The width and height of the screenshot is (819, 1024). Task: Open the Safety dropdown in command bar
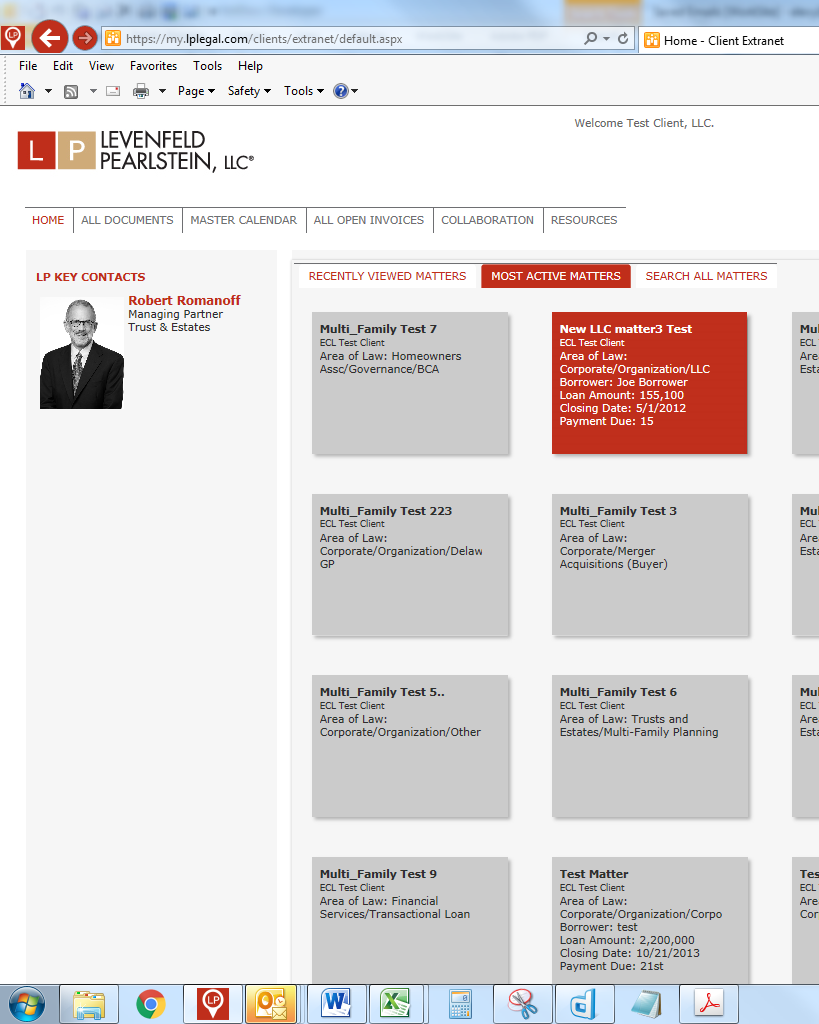249,91
